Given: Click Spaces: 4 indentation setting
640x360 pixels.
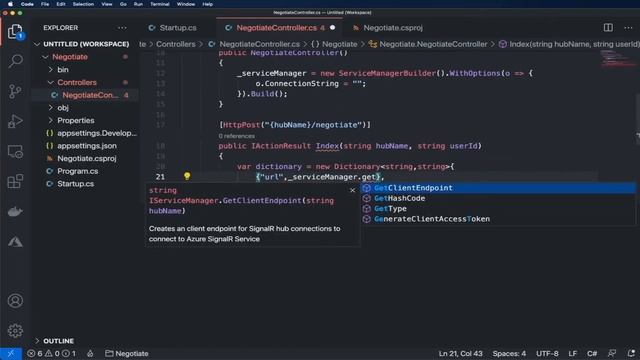Looking at the screenshot, I should (509, 353).
